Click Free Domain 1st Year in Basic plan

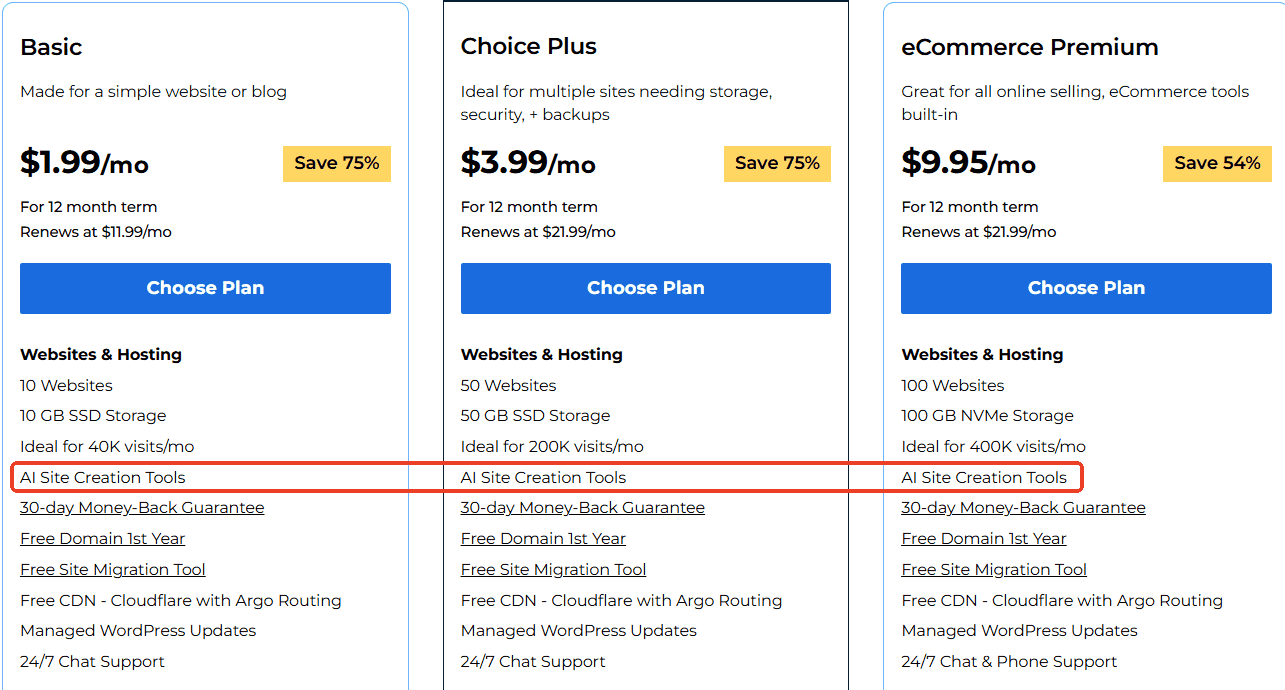click(x=102, y=539)
